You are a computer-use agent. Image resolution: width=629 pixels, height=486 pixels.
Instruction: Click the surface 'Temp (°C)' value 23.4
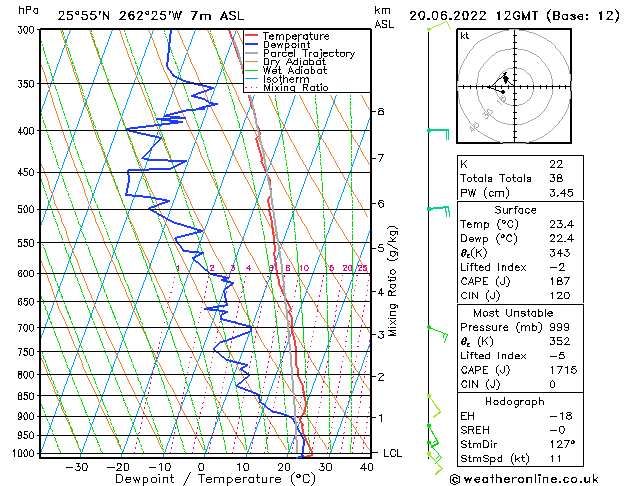[x=562, y=224]
